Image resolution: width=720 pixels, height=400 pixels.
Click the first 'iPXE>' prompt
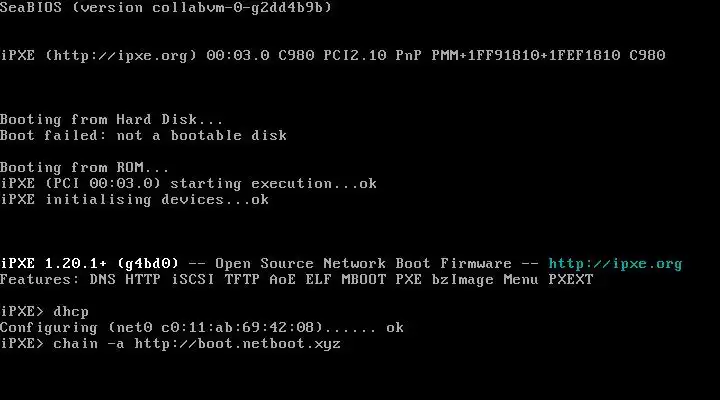(22, 312)
